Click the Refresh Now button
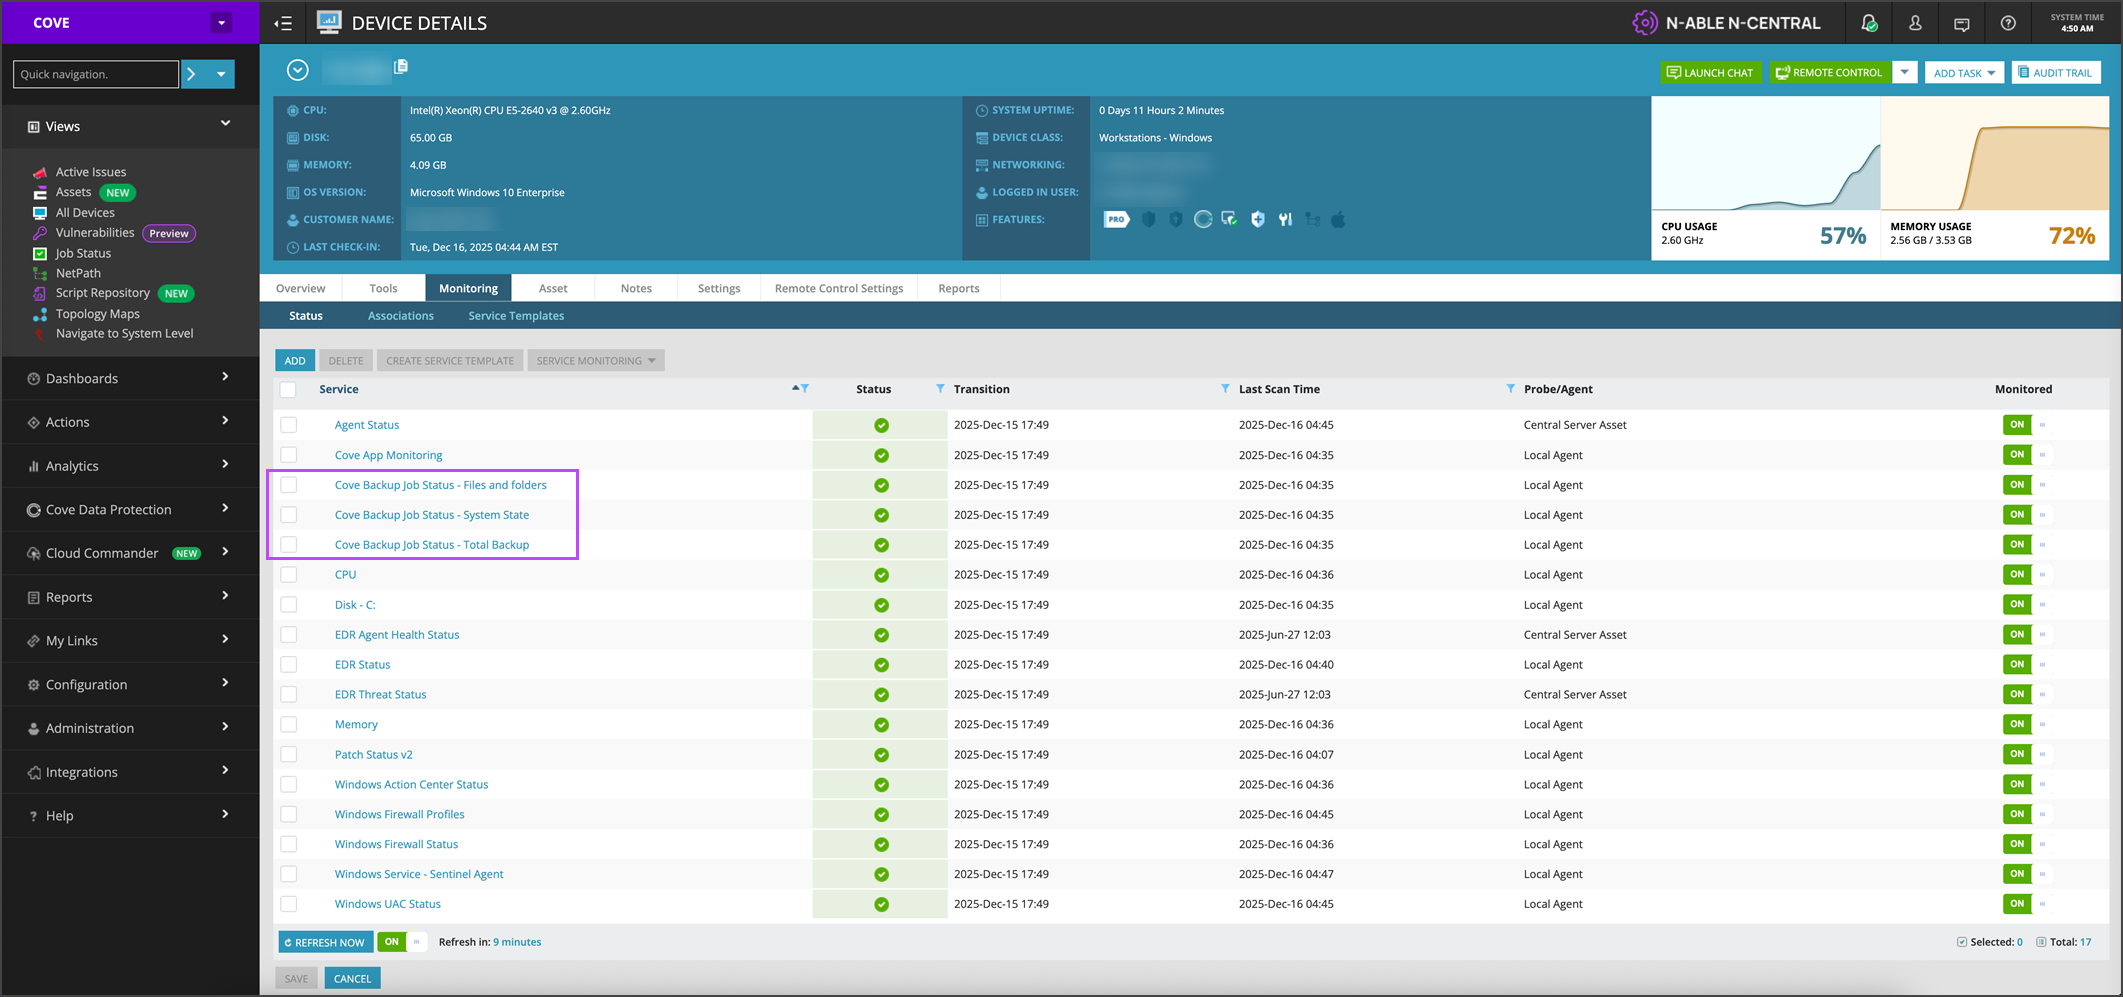 (x=325, y=942)
